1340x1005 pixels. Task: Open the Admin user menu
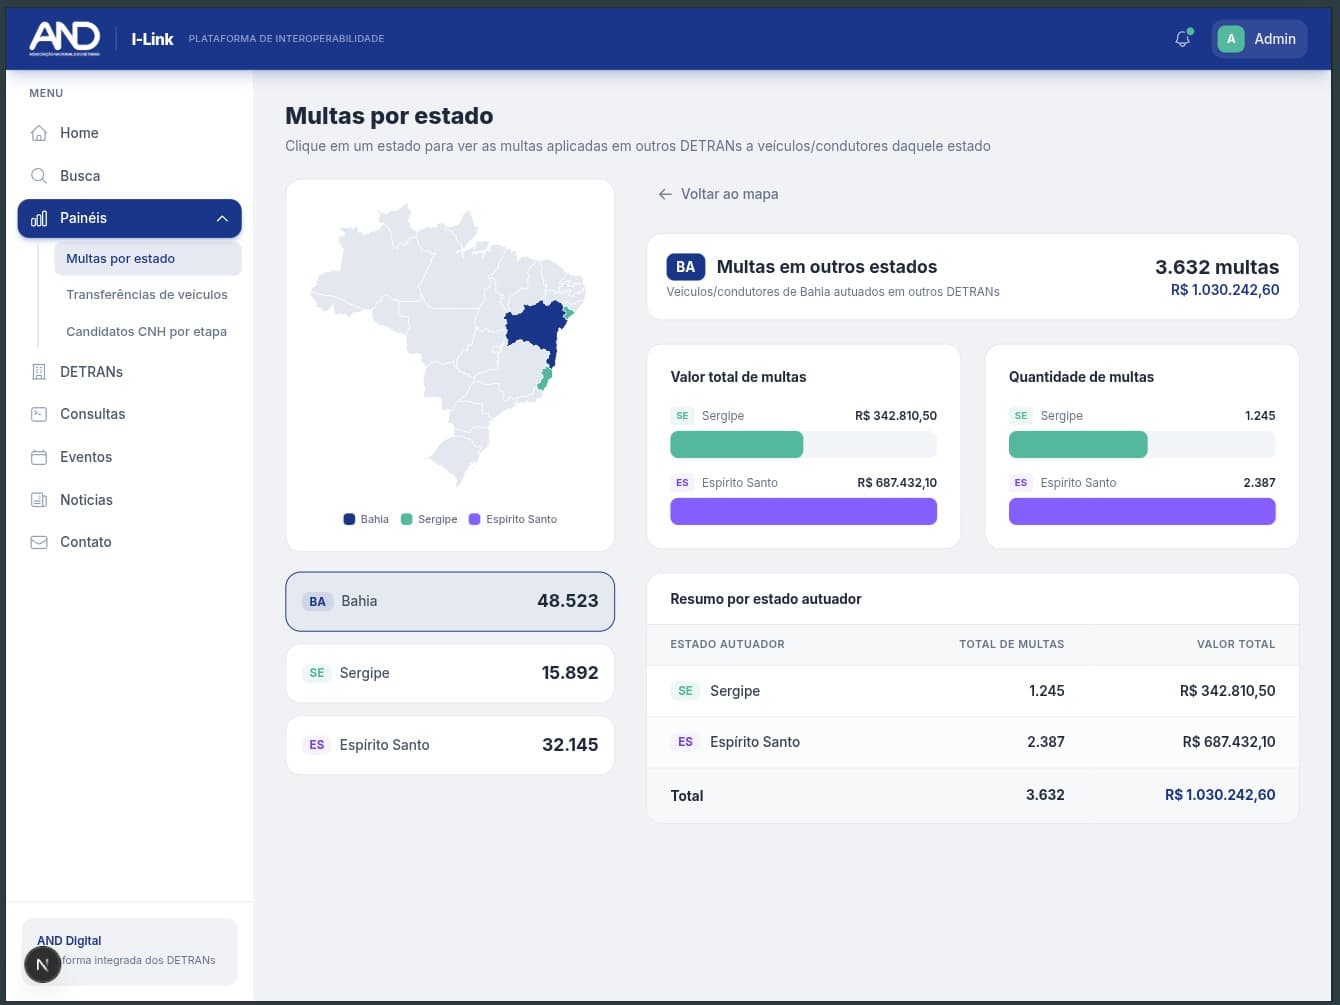click(1258, 39)
